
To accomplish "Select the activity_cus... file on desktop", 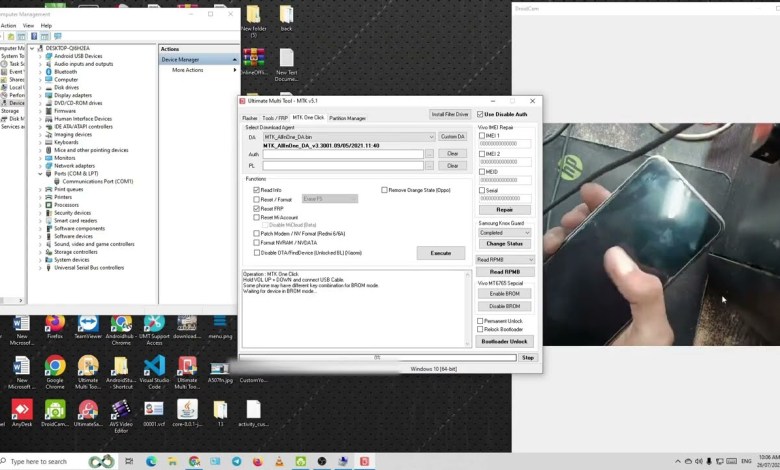I will click(x=253, y=413).
